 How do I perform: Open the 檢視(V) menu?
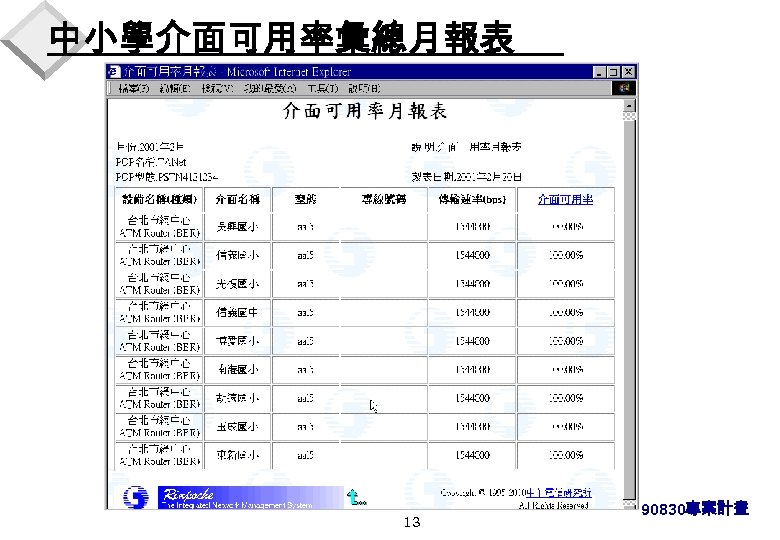click(217, 89)
